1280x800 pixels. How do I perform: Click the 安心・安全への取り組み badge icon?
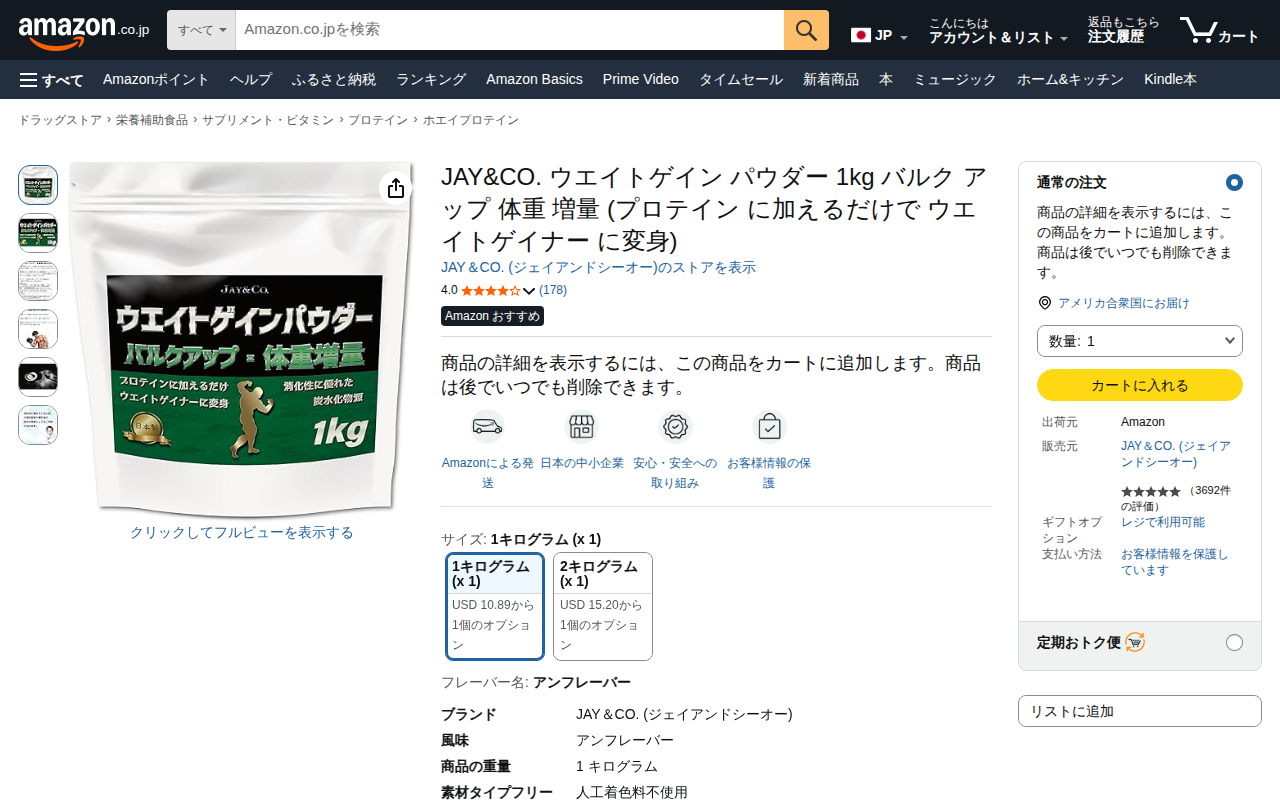[676, 427]
